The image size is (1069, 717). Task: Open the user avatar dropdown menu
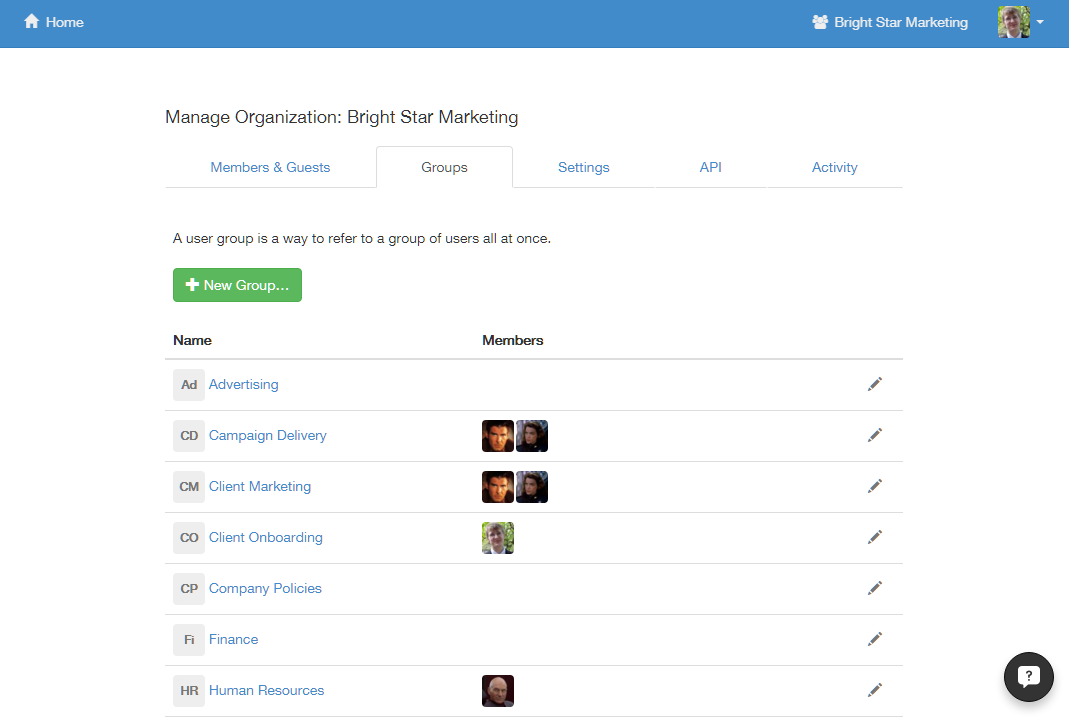tap(1020, 22)
